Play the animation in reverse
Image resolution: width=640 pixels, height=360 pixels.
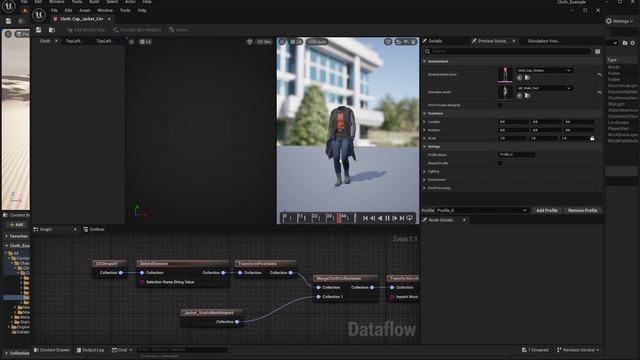point(380,218)
